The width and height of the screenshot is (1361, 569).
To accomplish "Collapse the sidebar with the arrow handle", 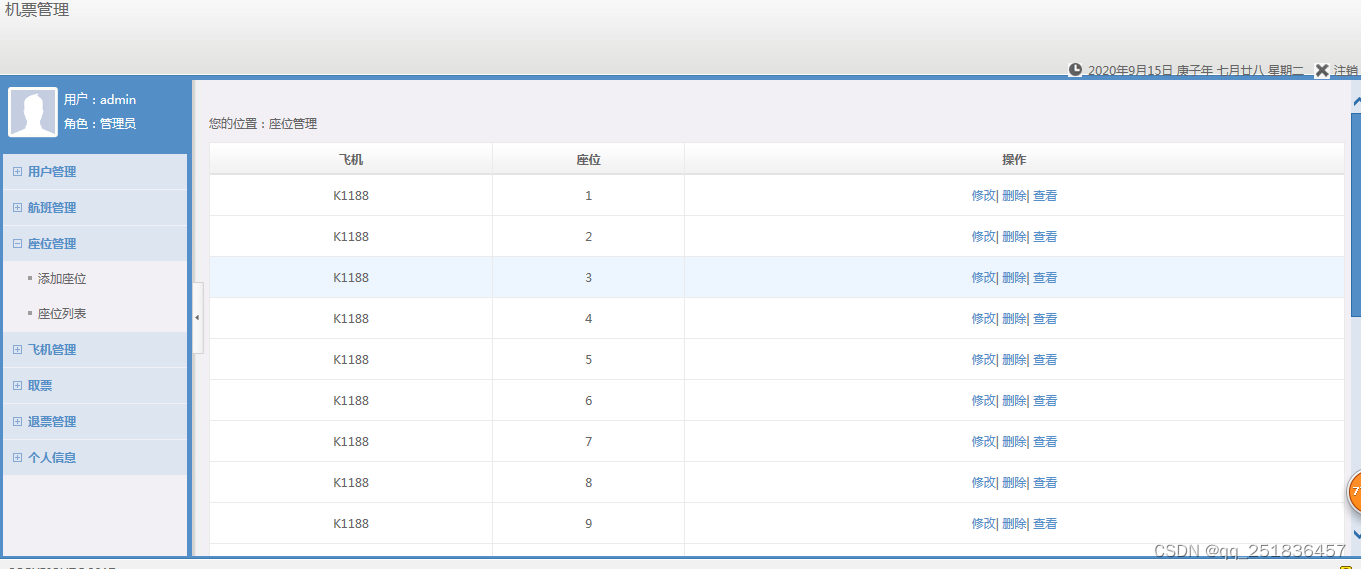I will pyautogui.click(x=197, y=317).
